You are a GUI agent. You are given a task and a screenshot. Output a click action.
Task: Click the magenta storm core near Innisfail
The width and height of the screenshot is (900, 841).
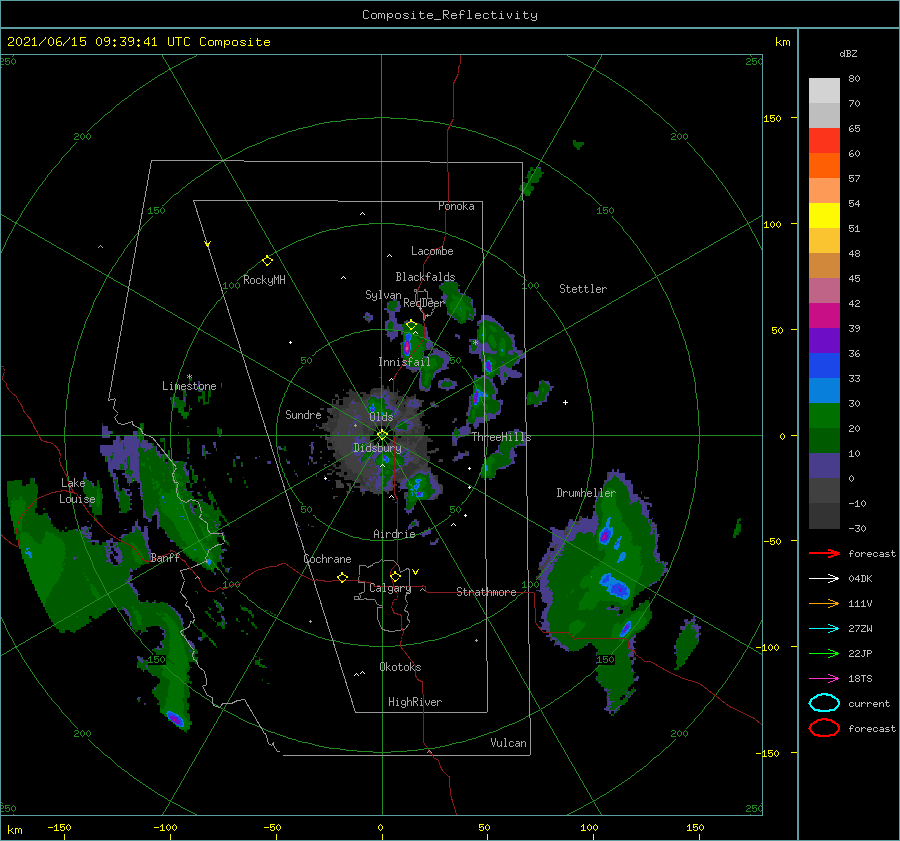pos(407,347)
